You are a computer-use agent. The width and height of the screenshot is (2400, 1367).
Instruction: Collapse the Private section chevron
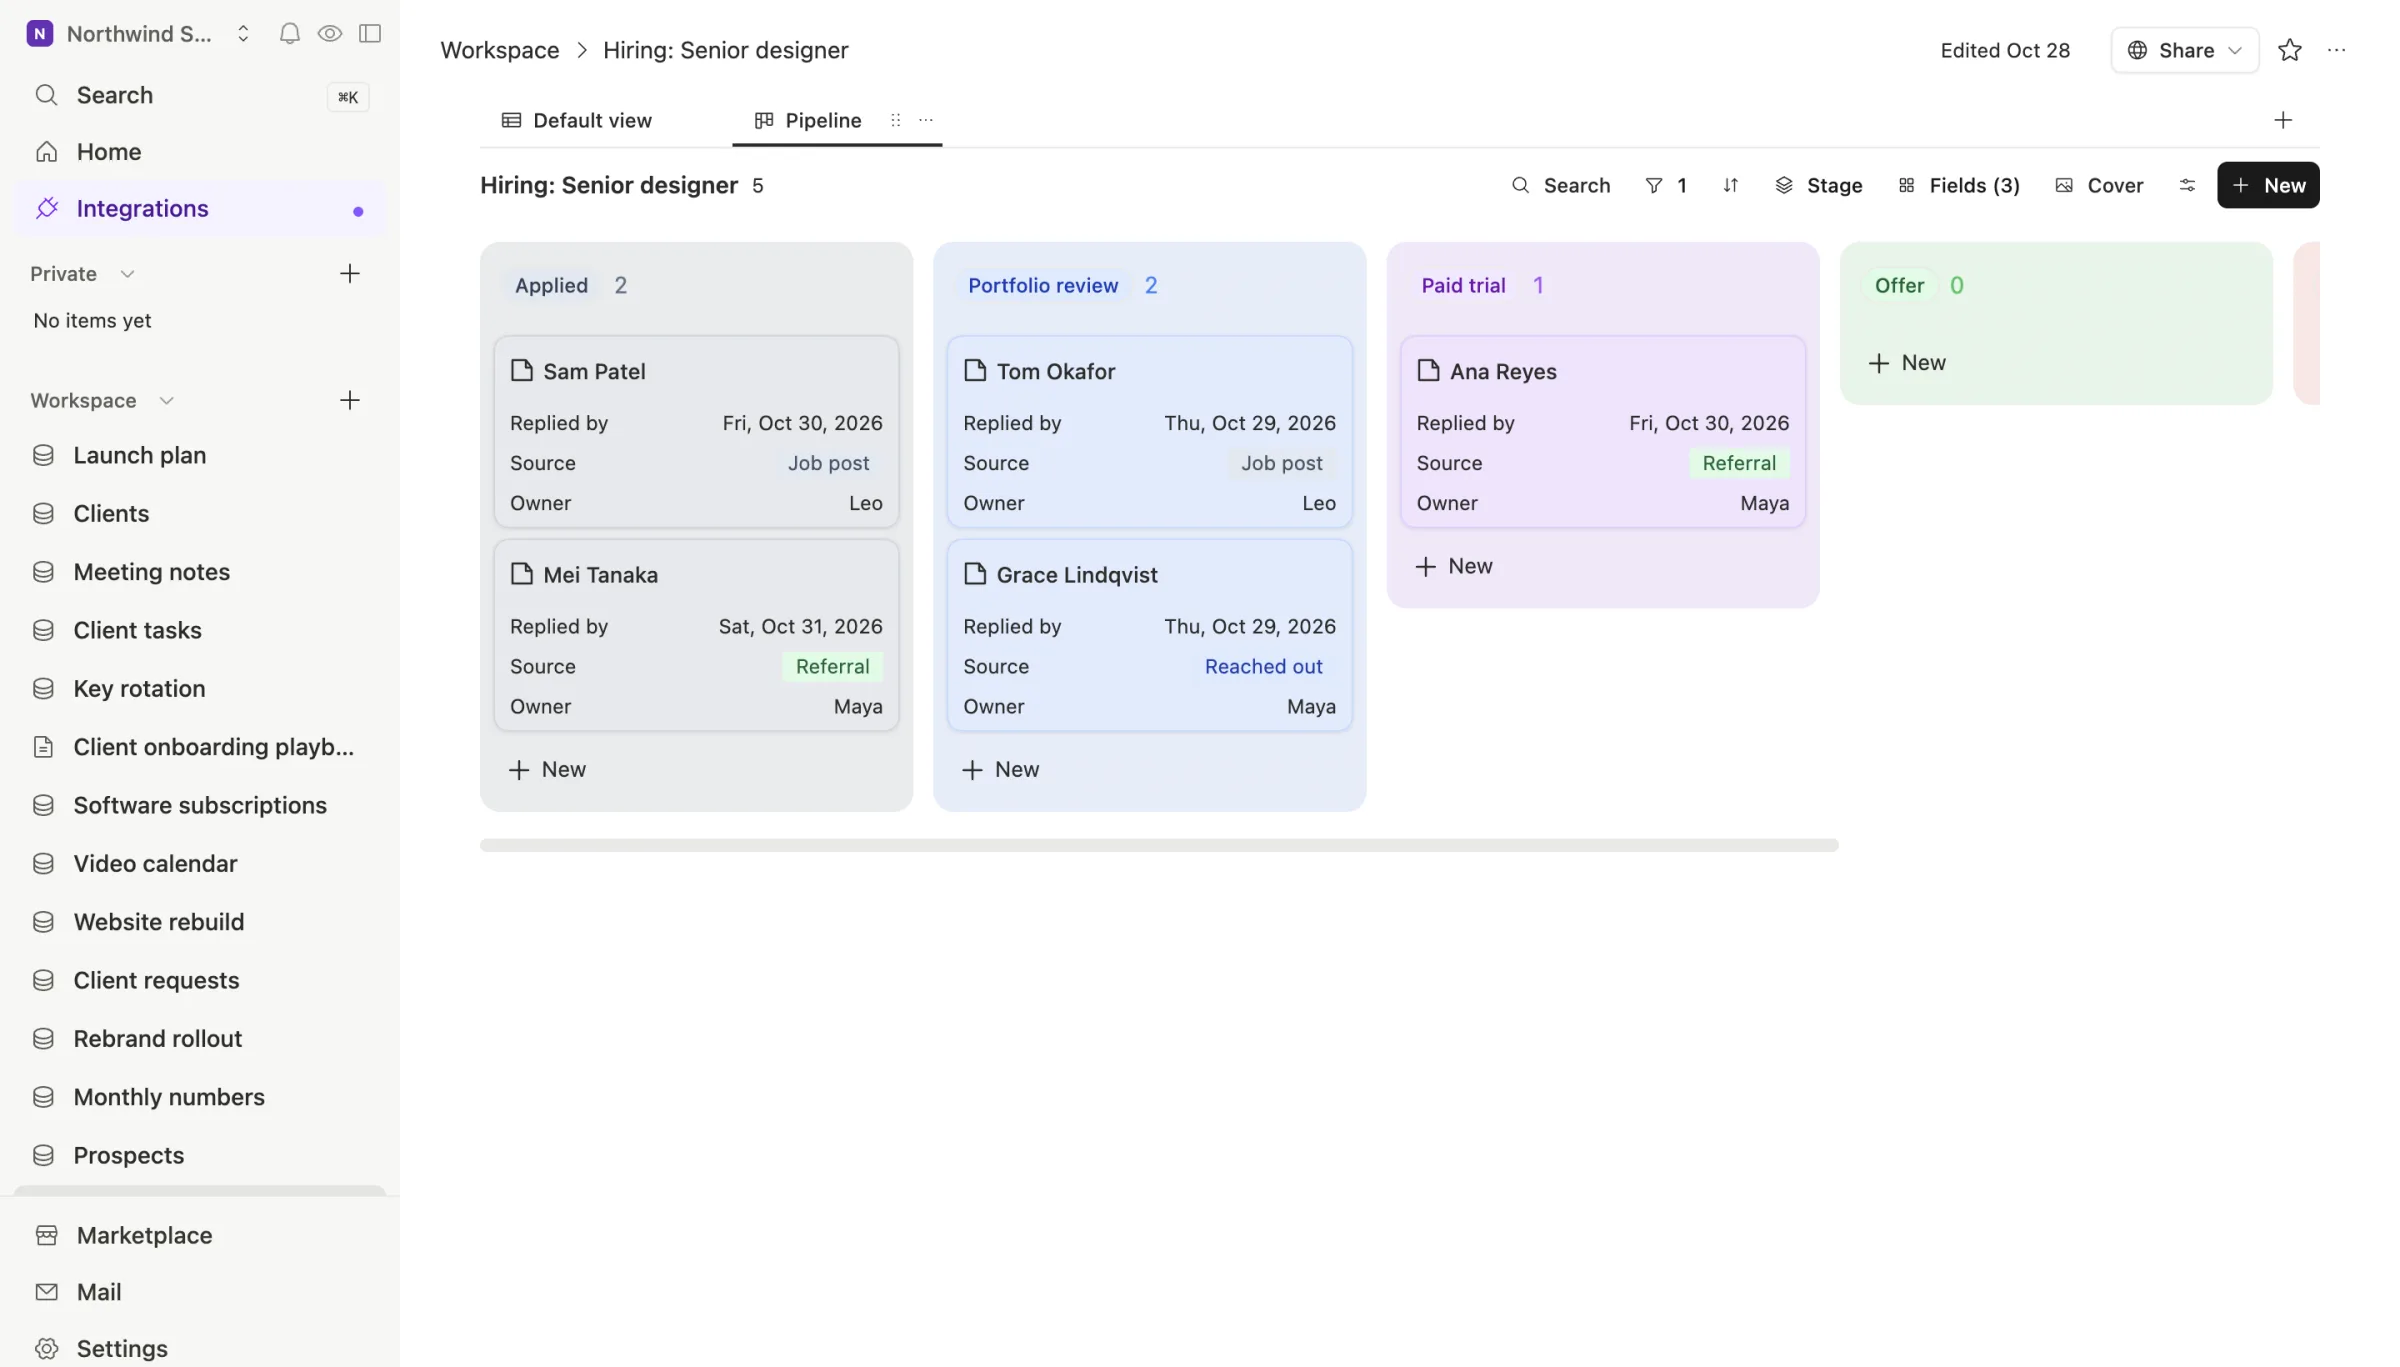(127, 274)
